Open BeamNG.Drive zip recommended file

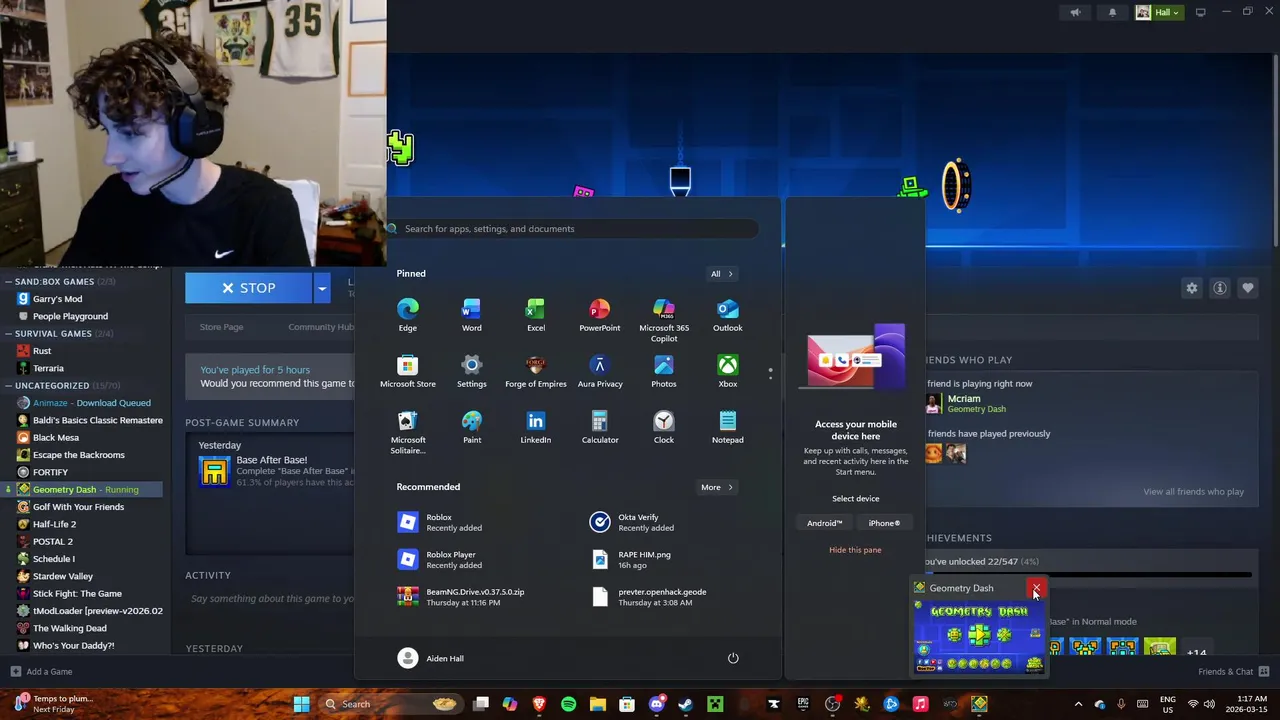coord(461,597)
